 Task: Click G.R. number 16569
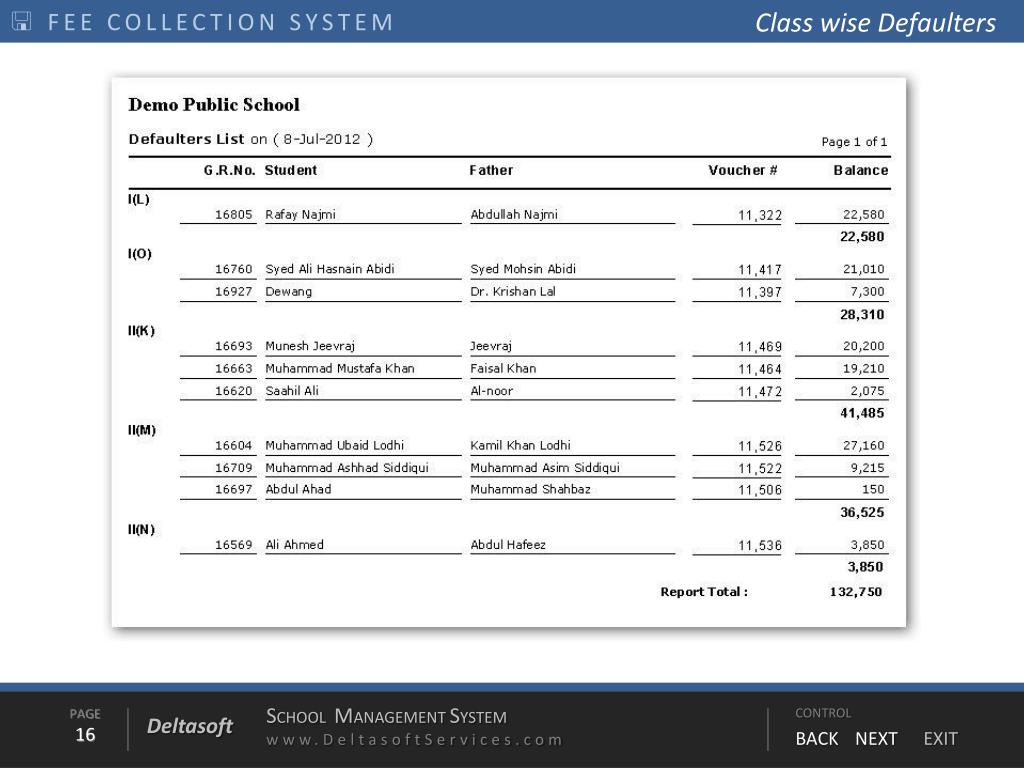click(x=234, y=545)
